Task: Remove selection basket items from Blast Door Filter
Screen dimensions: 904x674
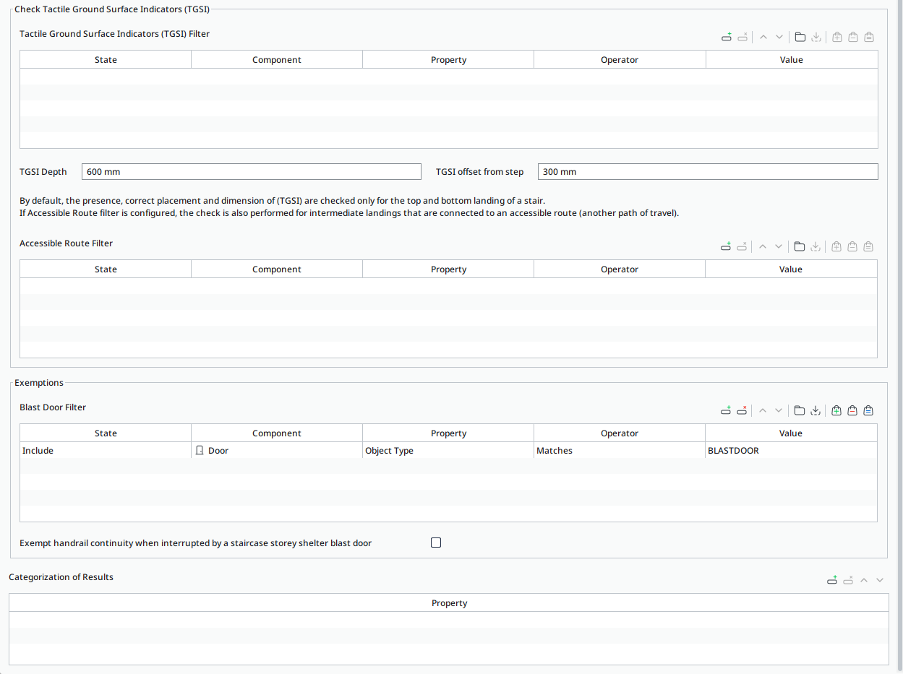Action: pos(852,411)
